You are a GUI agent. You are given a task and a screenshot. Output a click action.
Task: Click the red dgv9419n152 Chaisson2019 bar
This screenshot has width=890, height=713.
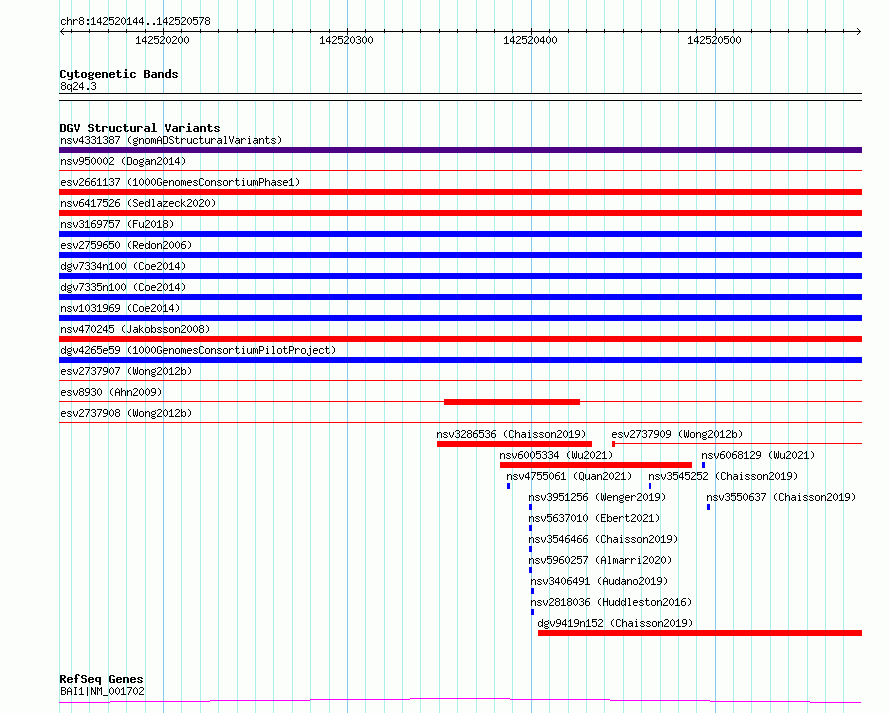[x=699, y=633]
